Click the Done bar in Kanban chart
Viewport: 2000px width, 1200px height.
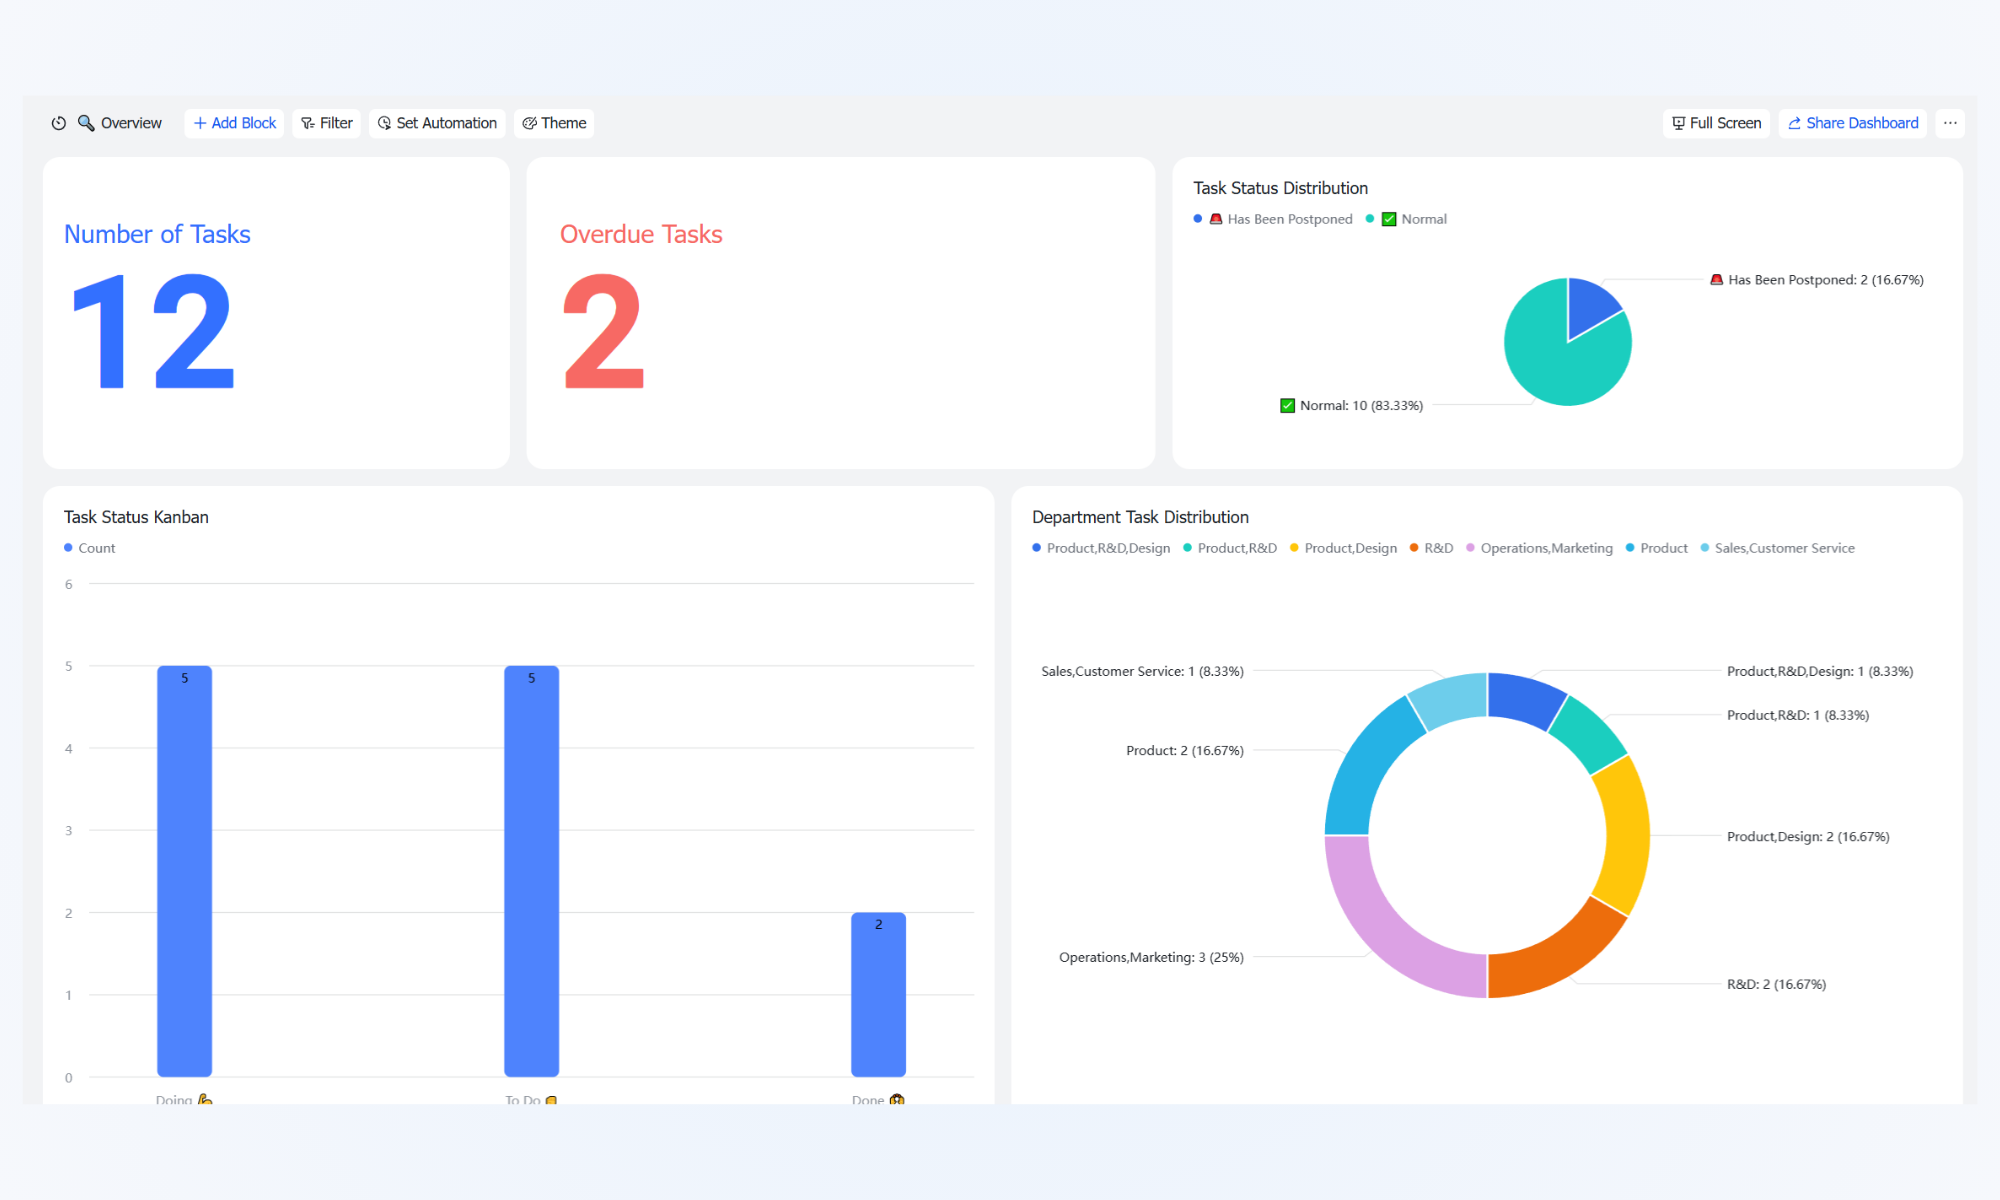[878, 994]
